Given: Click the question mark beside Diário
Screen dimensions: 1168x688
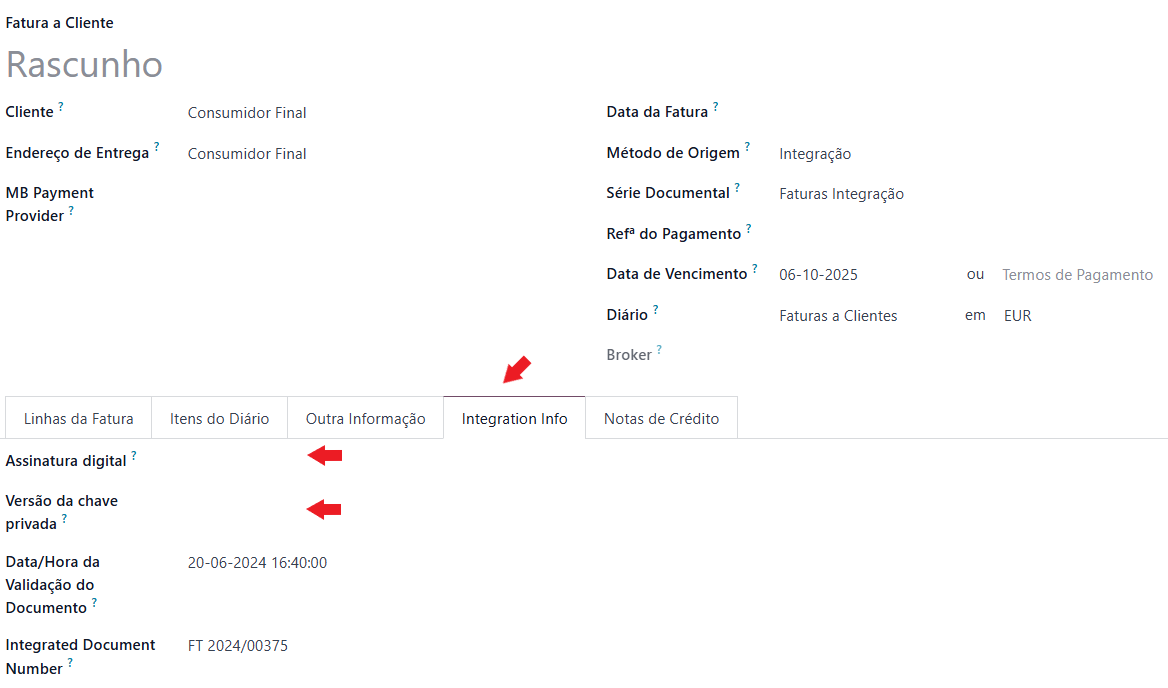Looking at the screenshot, I should tap(656, 309).
